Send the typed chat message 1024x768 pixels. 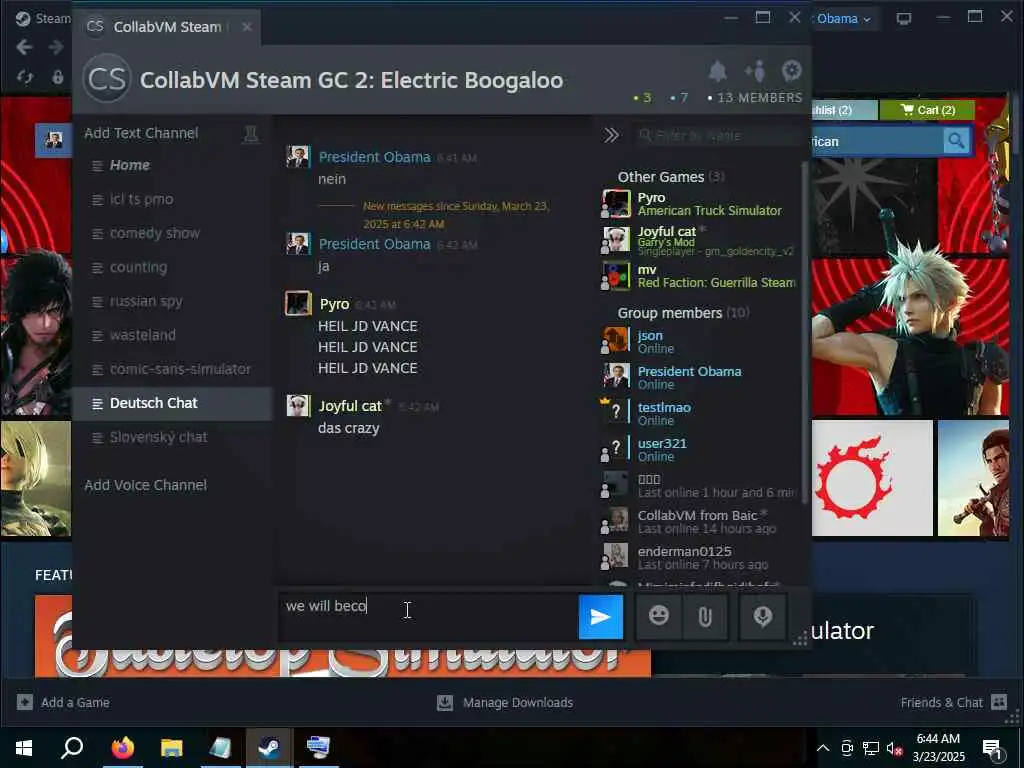(601, 617)
